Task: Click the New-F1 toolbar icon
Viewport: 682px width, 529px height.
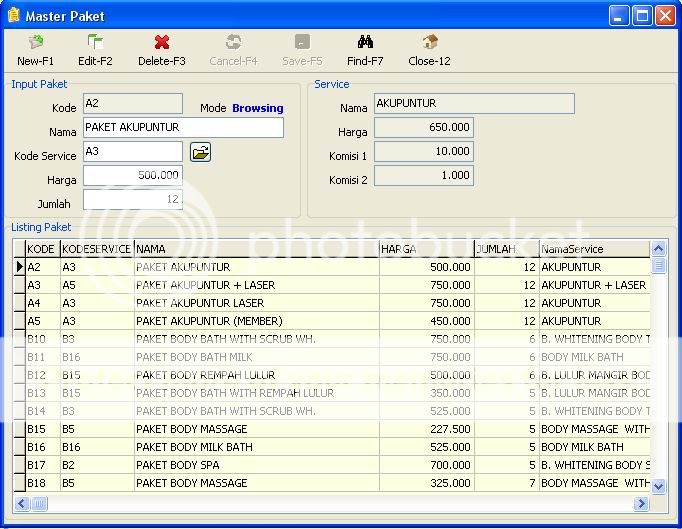Action: coord(36,42)
